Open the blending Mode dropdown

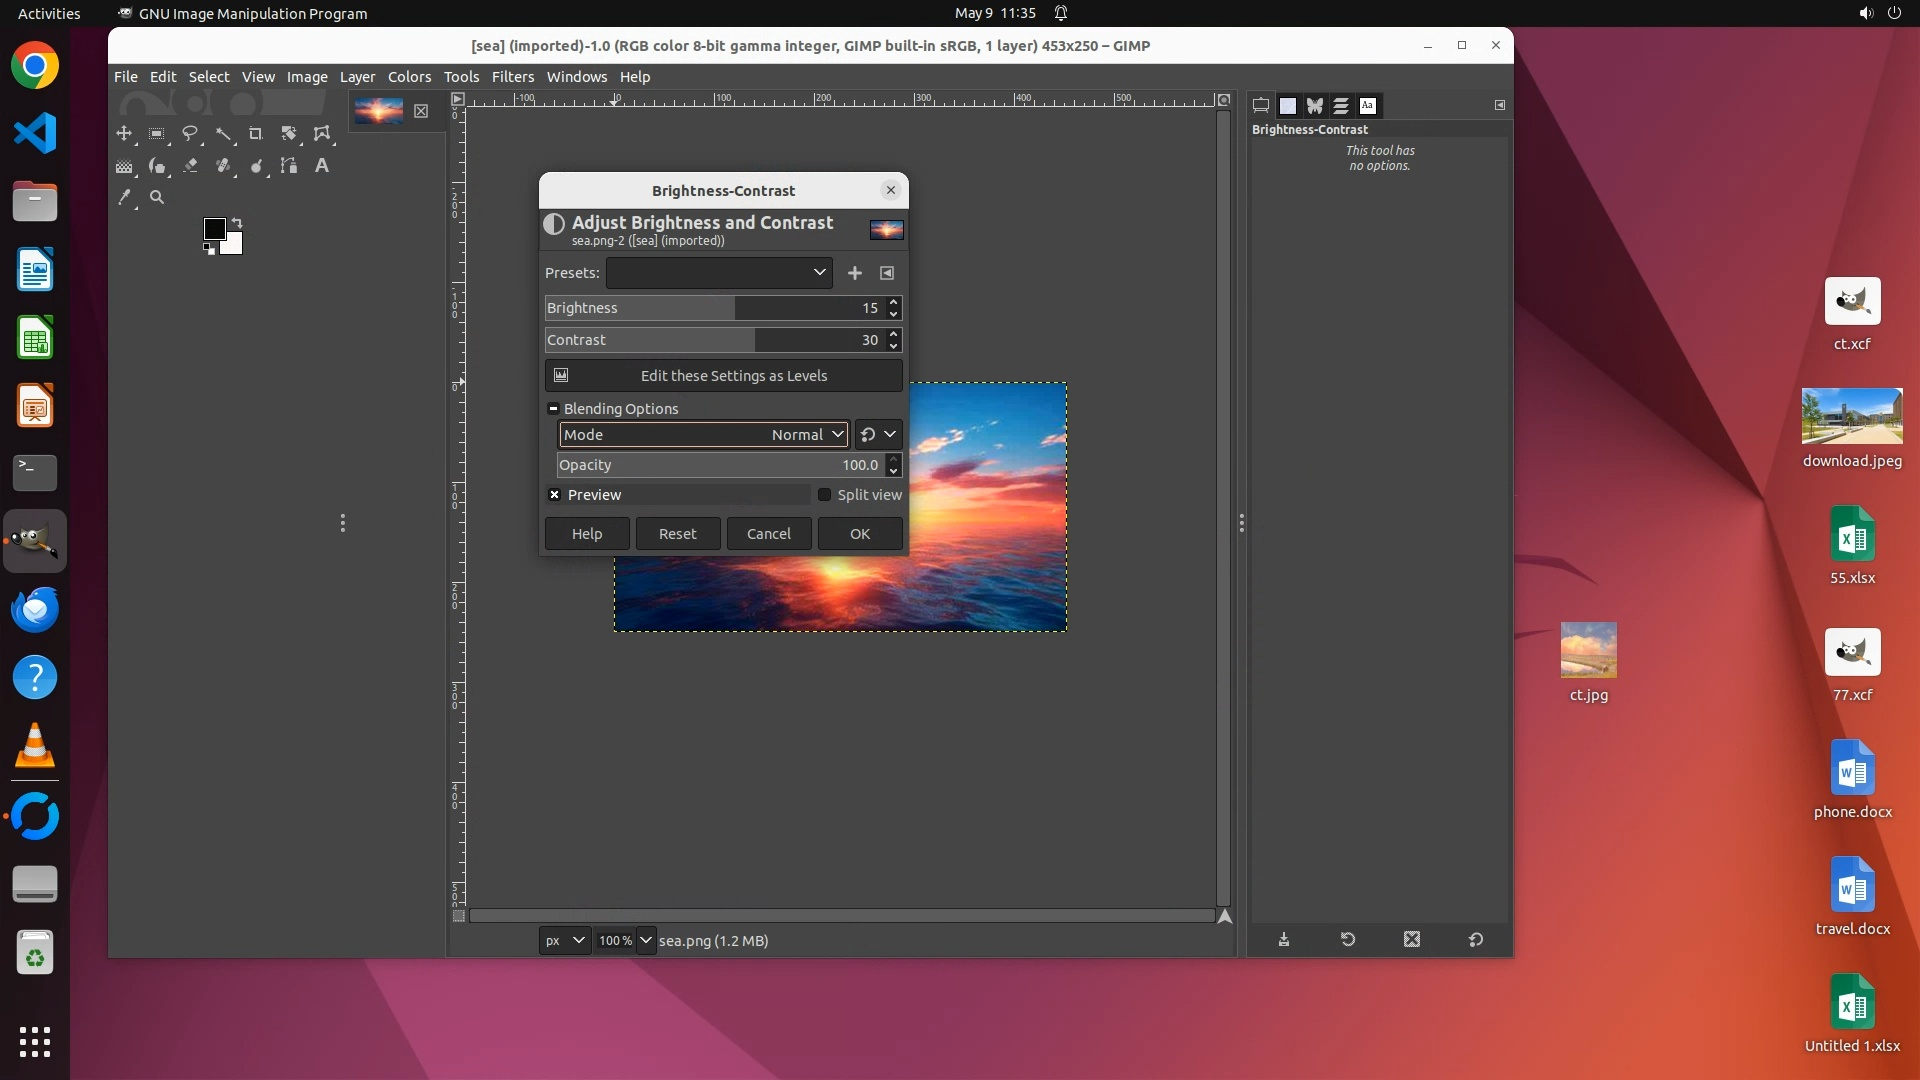[704, 435]
